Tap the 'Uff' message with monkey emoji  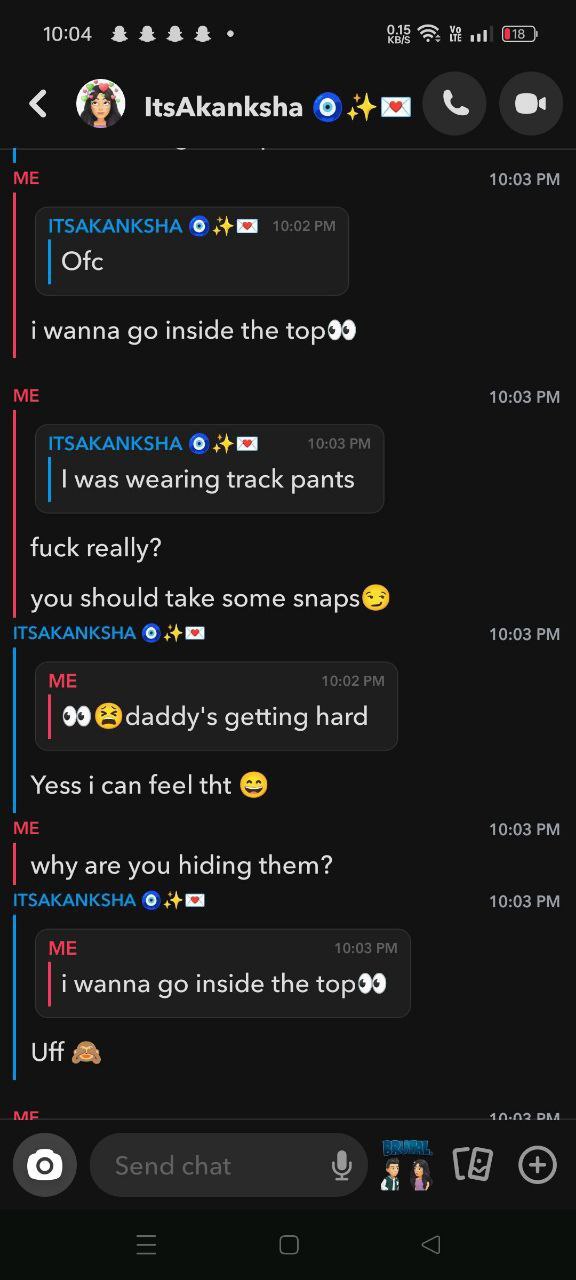pos(66,1052)
